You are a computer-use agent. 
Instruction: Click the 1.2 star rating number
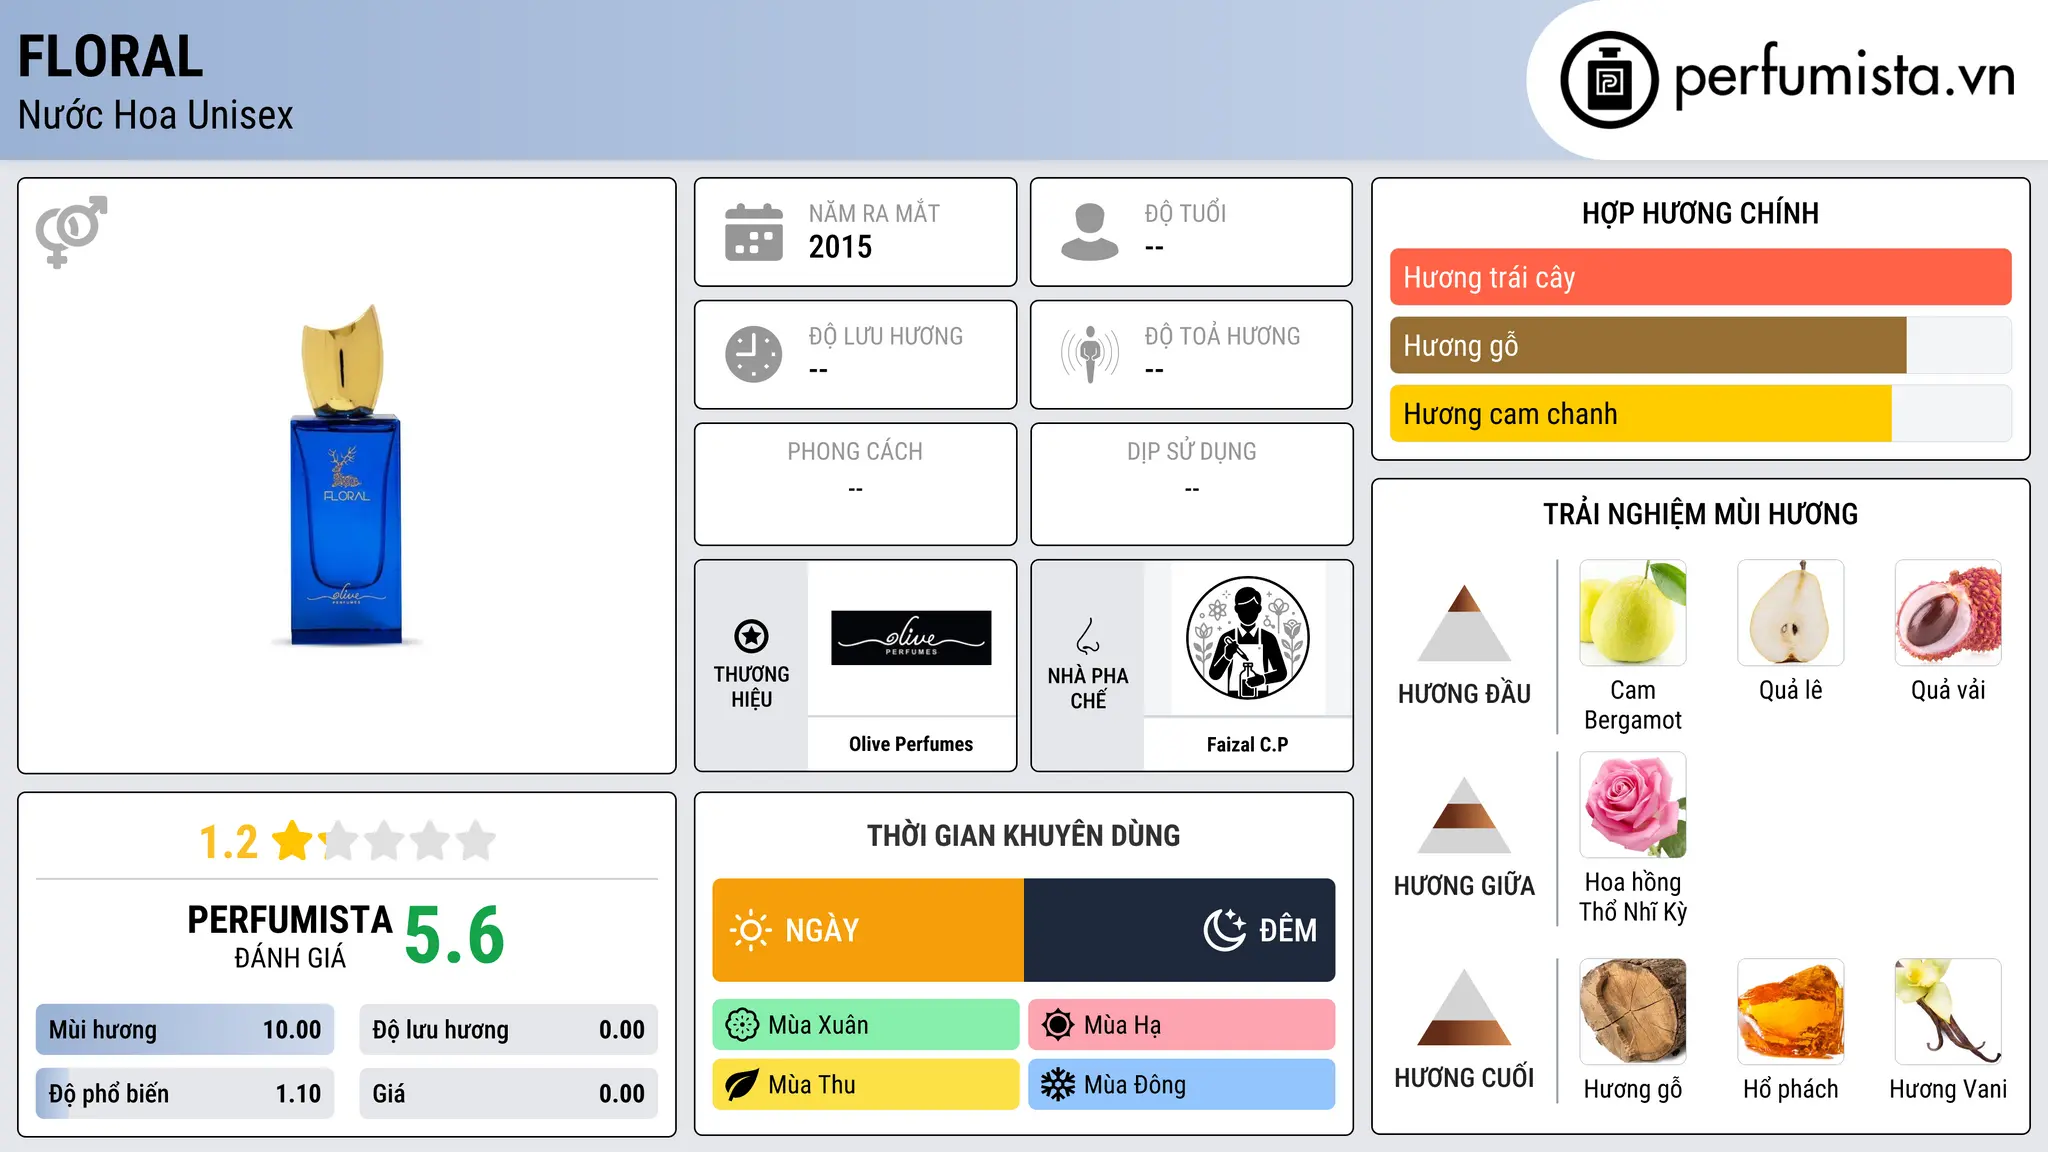point(228,841)
